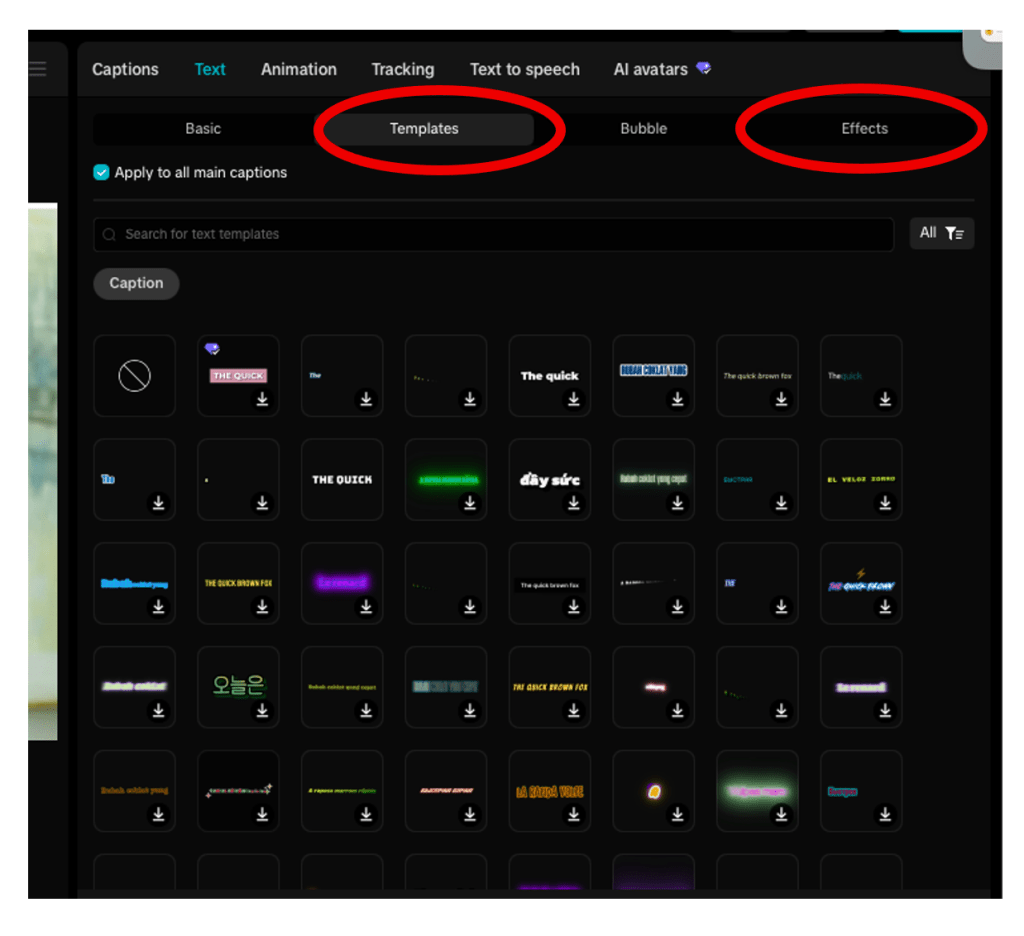Image resolution: width=1024 pixels, height=936 pixels.
Task: Download the lightning bolt "Quick Brown" template
Action: coord(885,607)
